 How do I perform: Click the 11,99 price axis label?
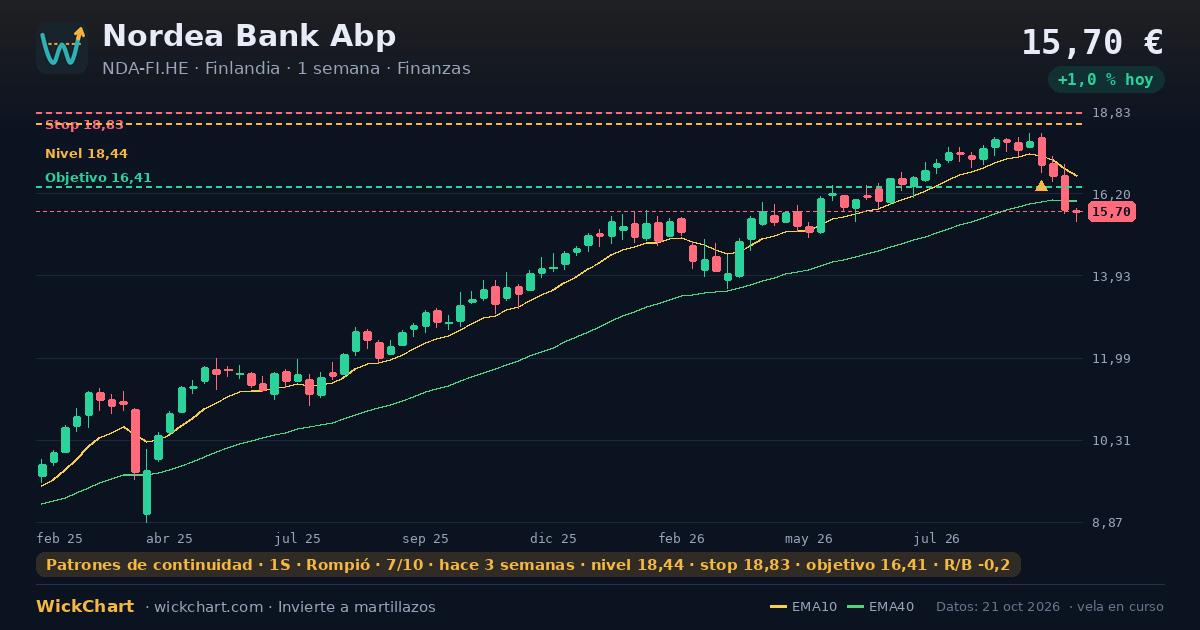click(x=1111, y=359)
